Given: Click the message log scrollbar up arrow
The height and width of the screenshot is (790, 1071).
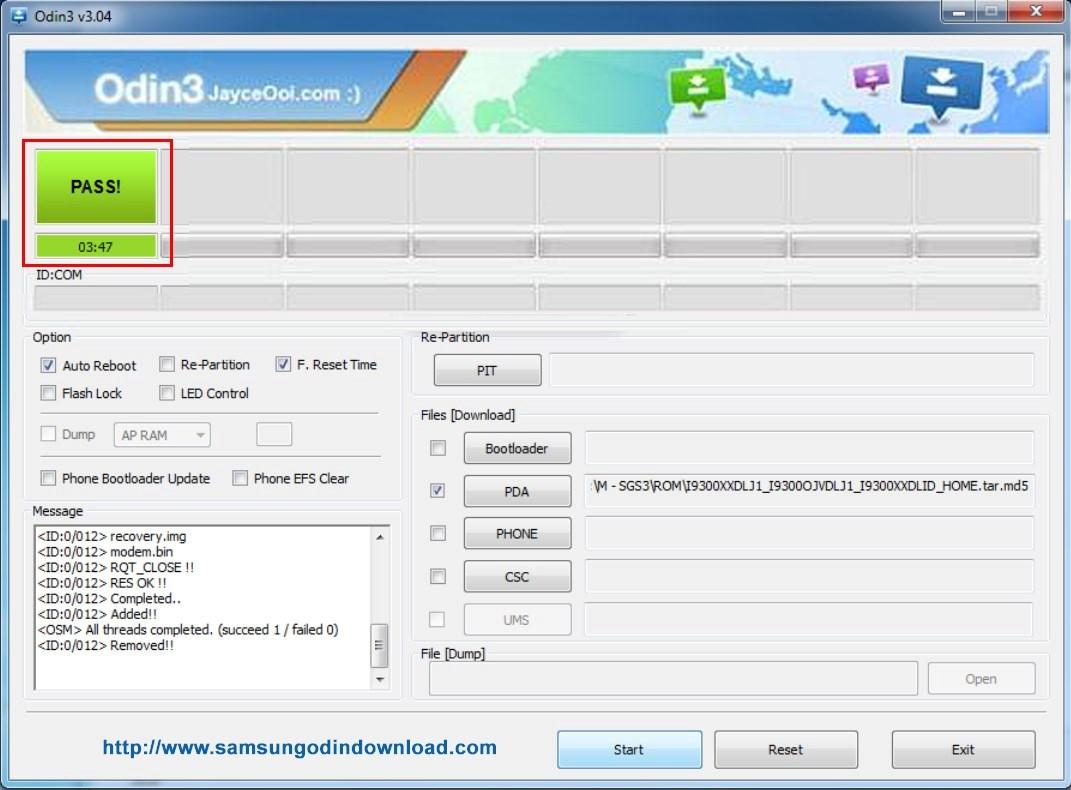Looking at the screenshot, I should tap(380, 537).
